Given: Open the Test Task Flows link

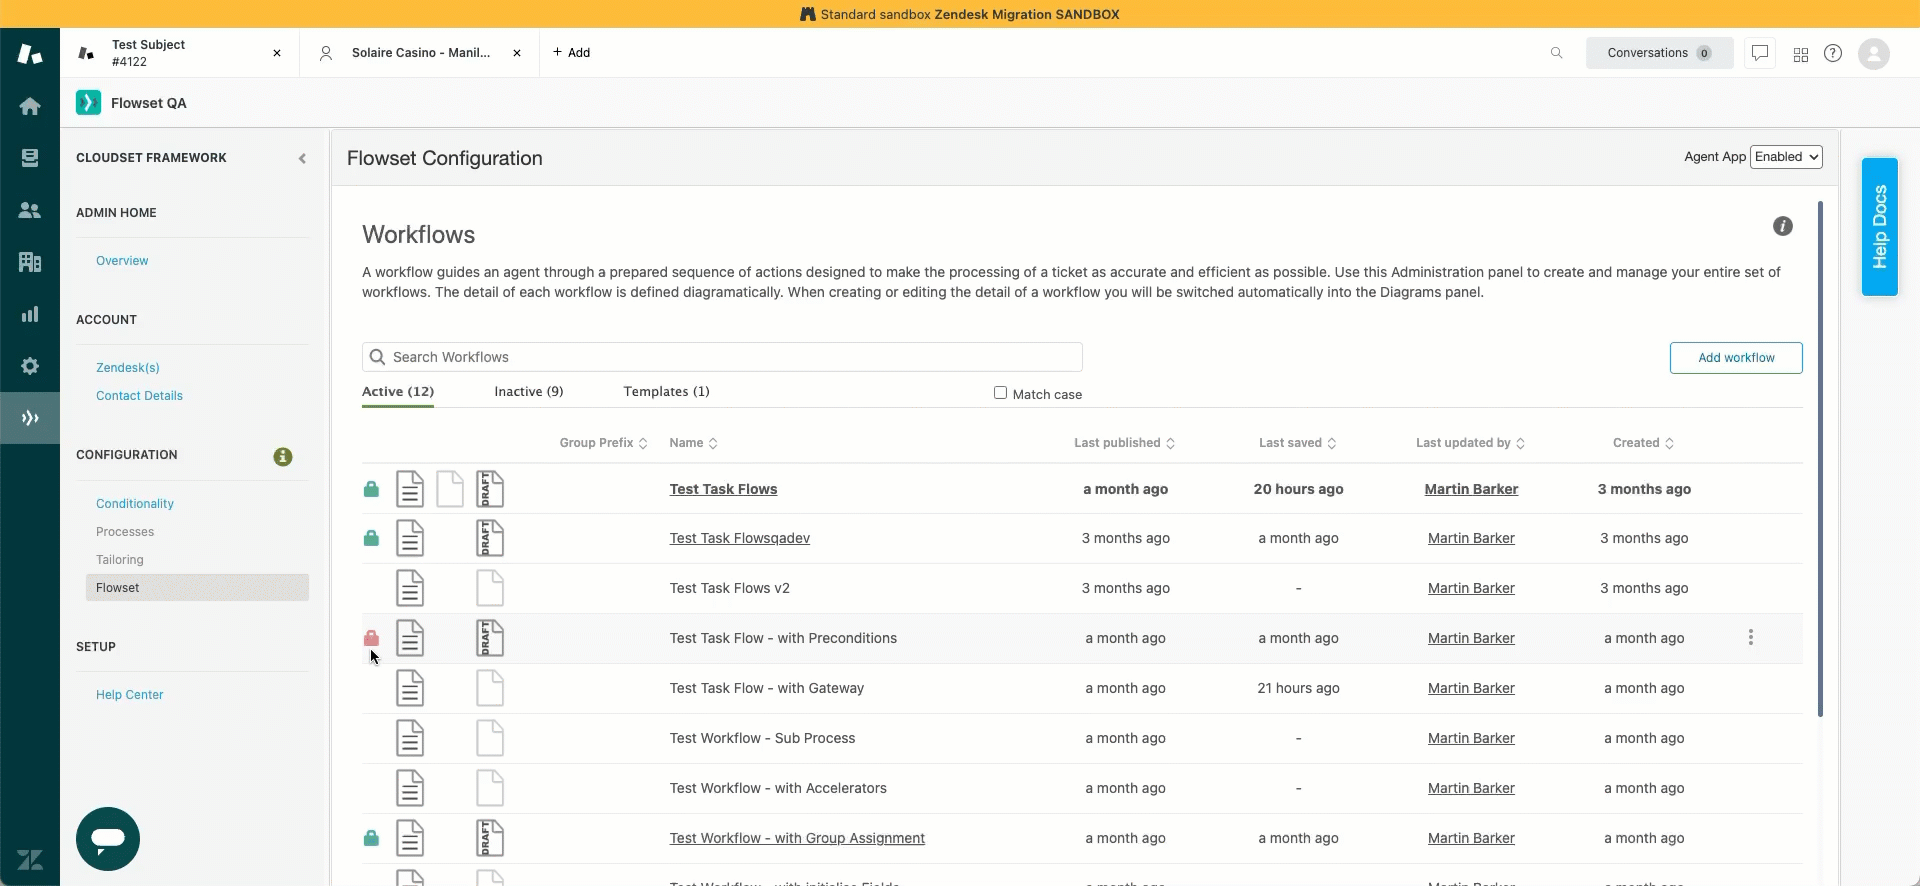Looking at the screenshot, I should click(x=723, y=489).
